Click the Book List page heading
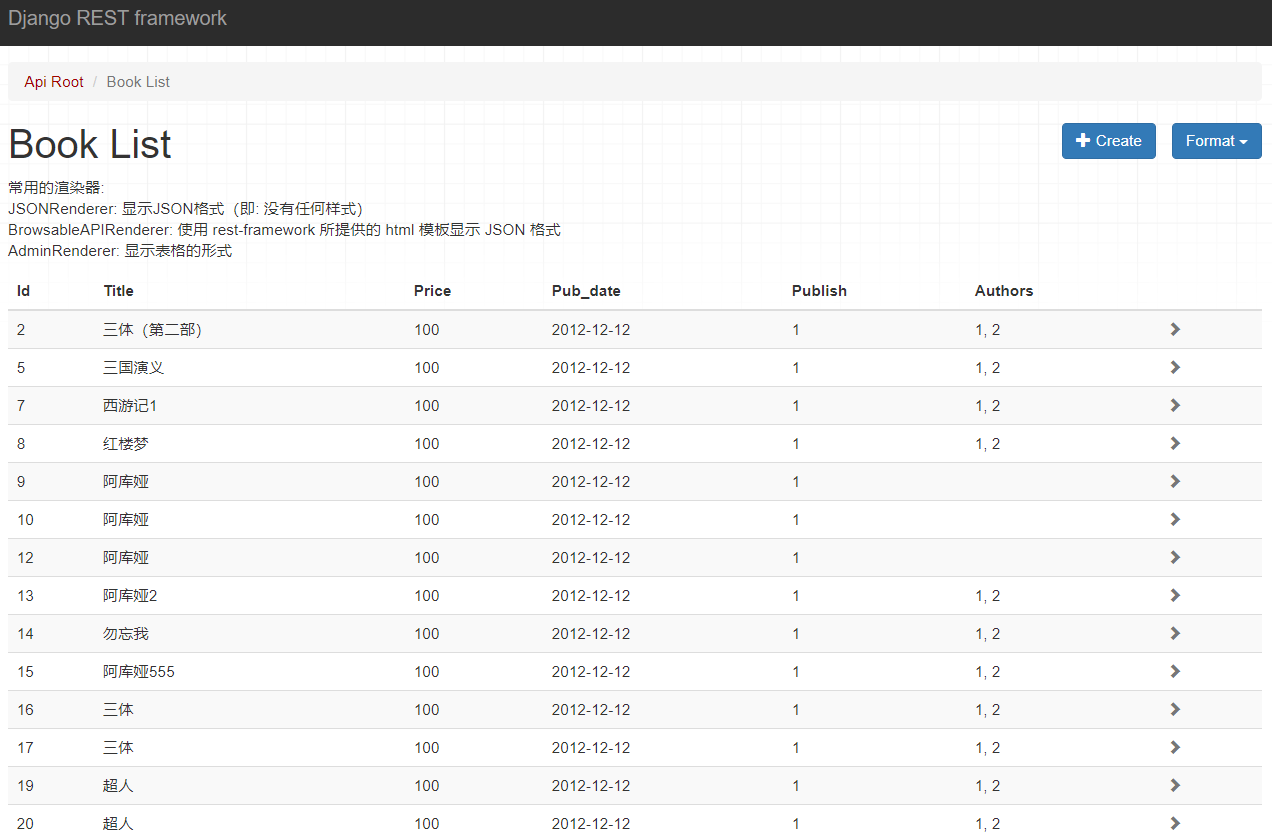The image size is (1272, 840). [90, 145]
